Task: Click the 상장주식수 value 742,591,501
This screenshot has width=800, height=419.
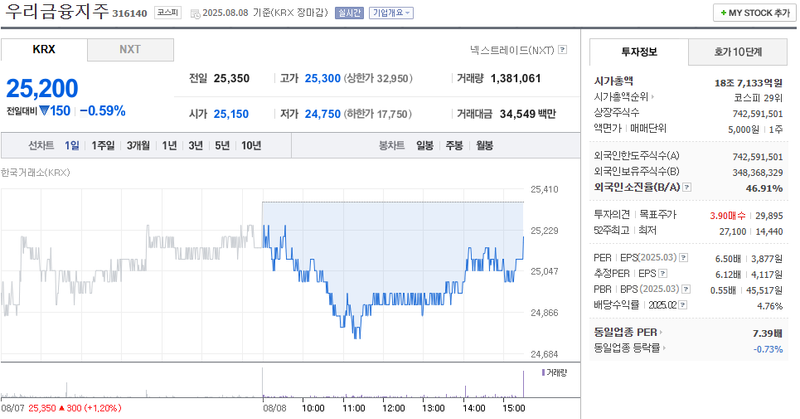Action: click(758, 114)
